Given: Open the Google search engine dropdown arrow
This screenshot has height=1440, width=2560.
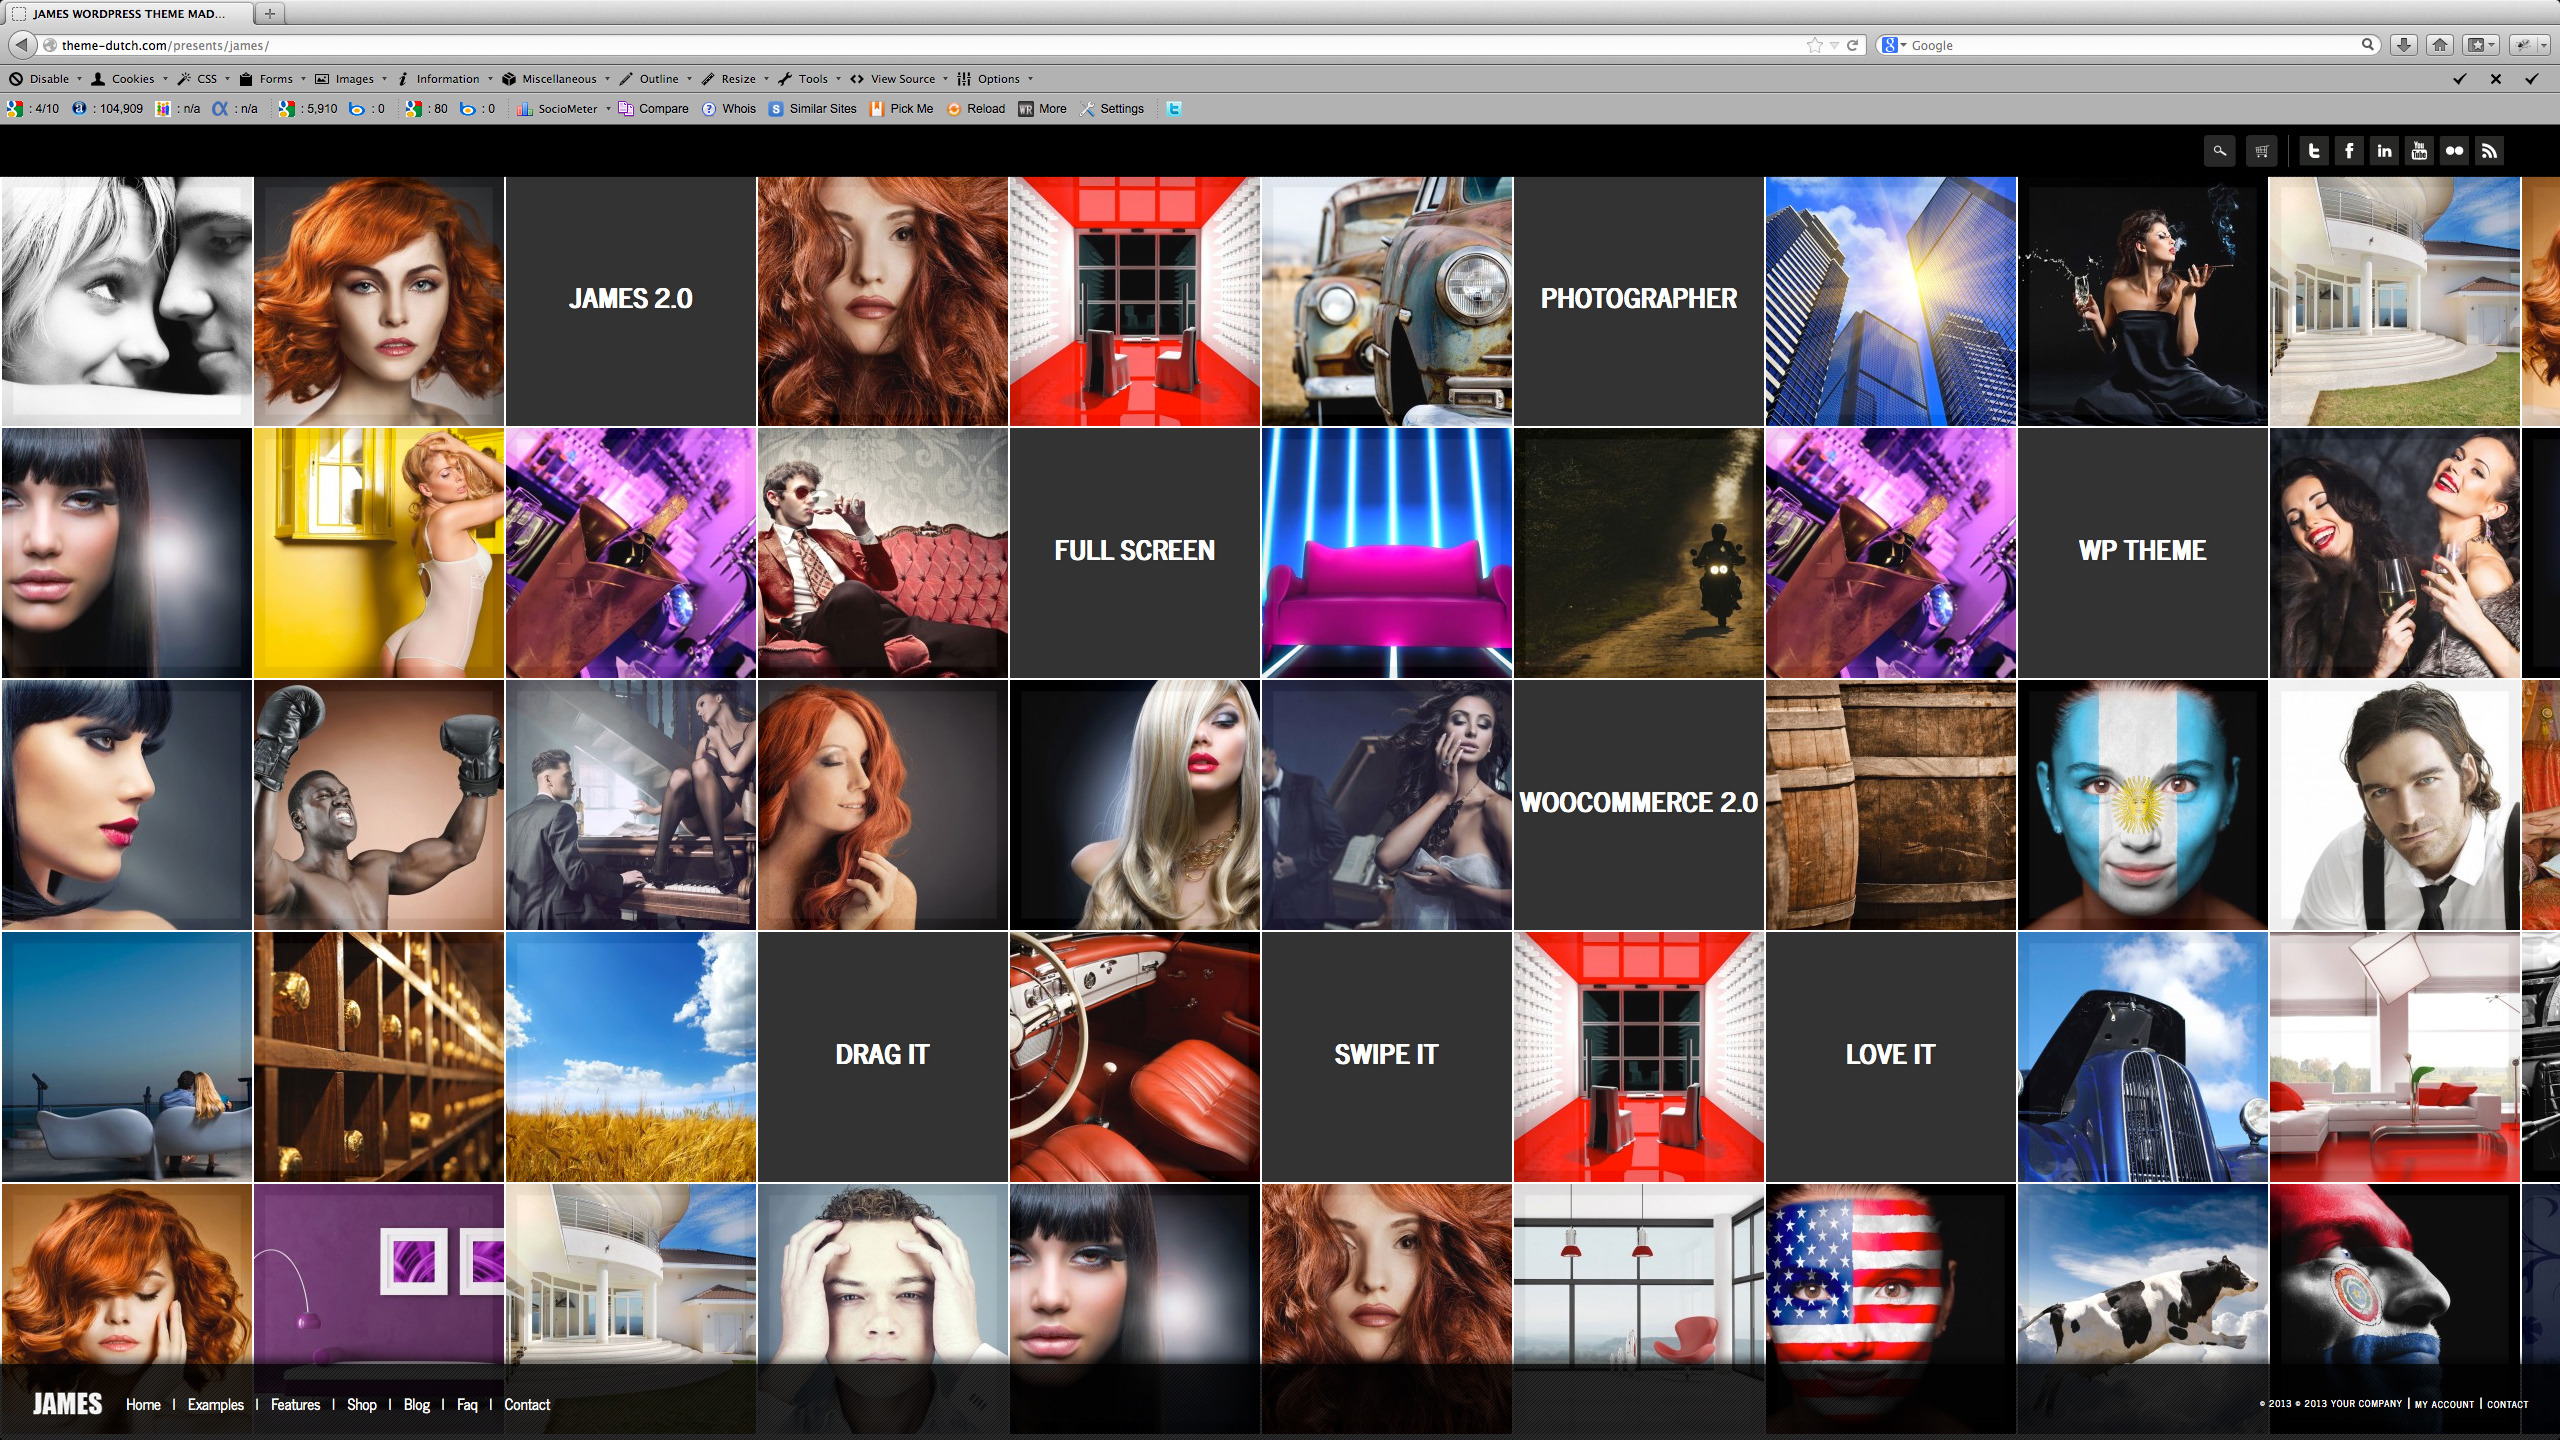Looking at the screenshot, I should click(x=1903, y=45).
